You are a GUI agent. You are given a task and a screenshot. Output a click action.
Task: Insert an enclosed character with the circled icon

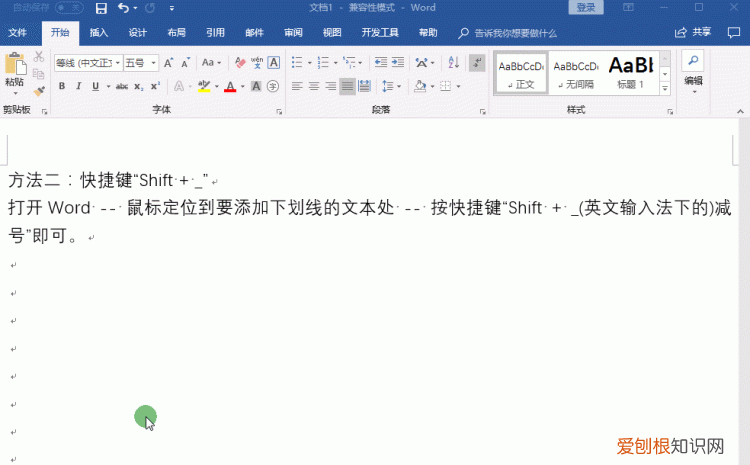coord(273,86)
